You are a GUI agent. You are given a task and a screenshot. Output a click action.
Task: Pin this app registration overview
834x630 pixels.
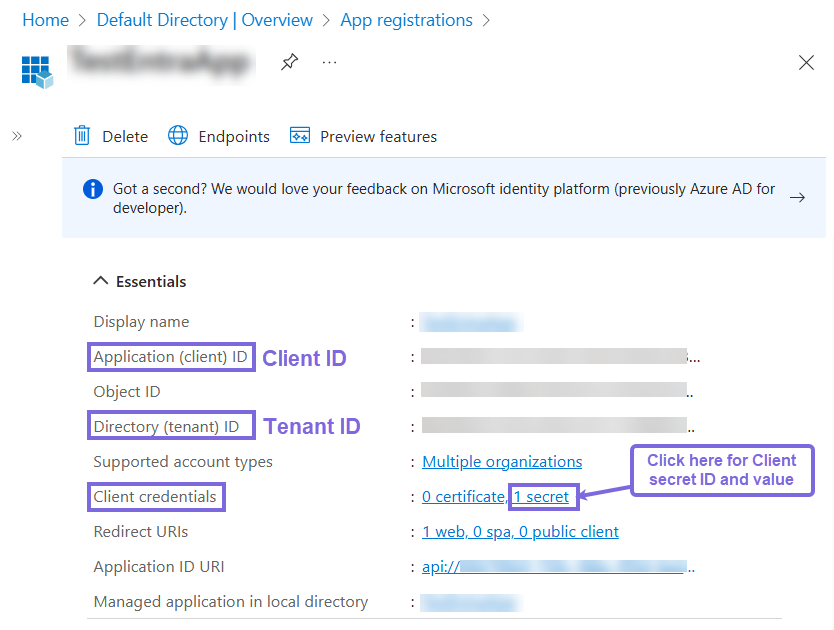(289, 62)
